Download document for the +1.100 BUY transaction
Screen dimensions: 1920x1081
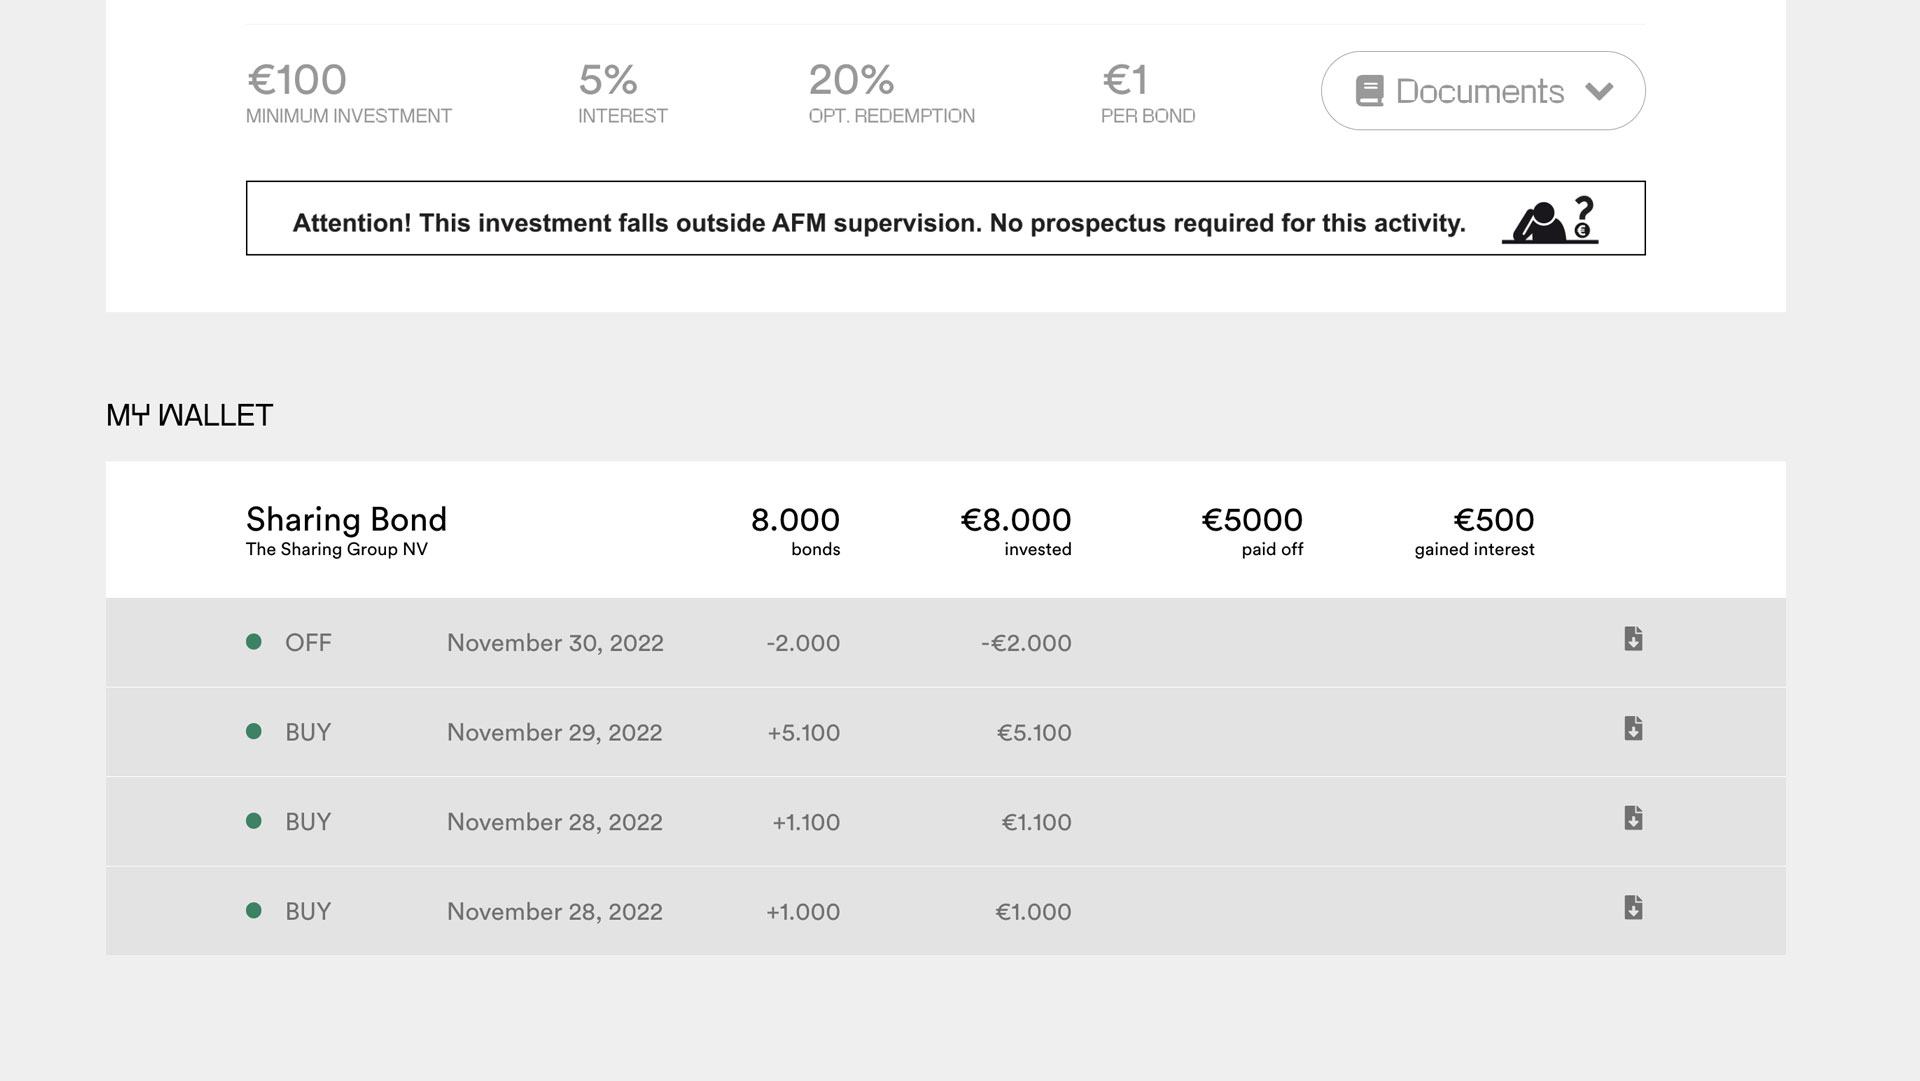coord(1633,819)
